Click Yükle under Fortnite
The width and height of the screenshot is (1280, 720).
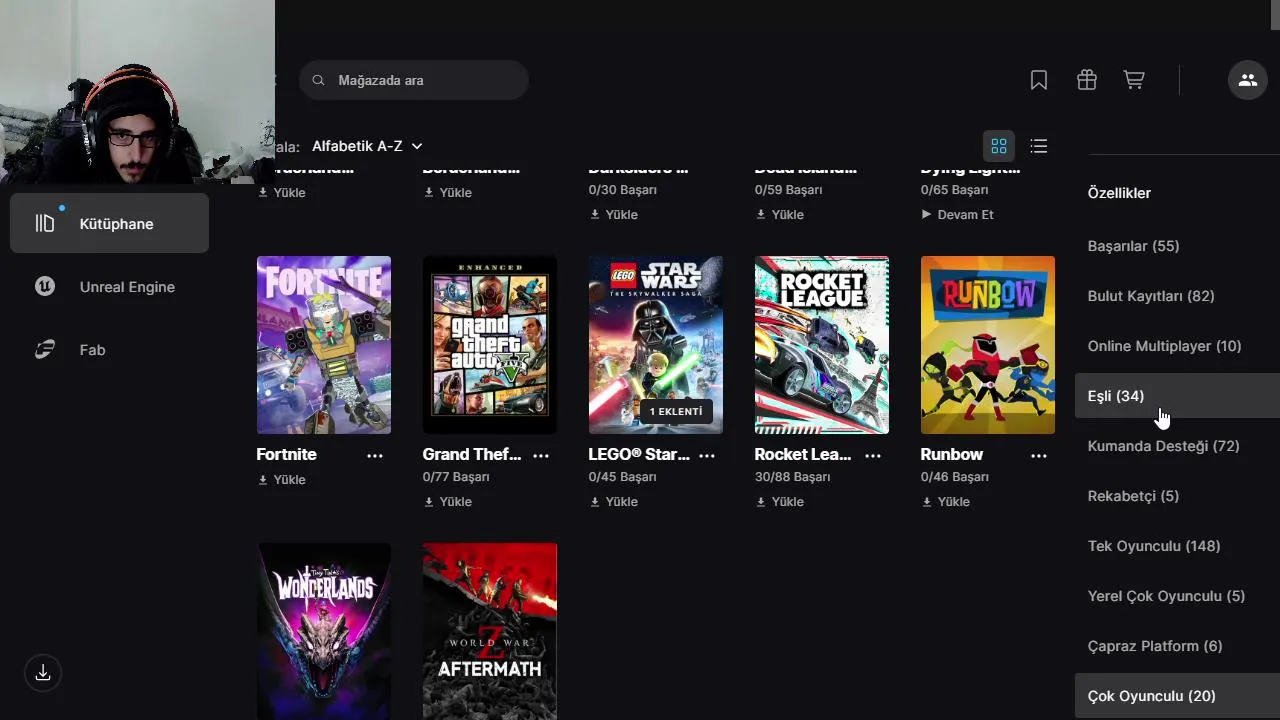281,480
